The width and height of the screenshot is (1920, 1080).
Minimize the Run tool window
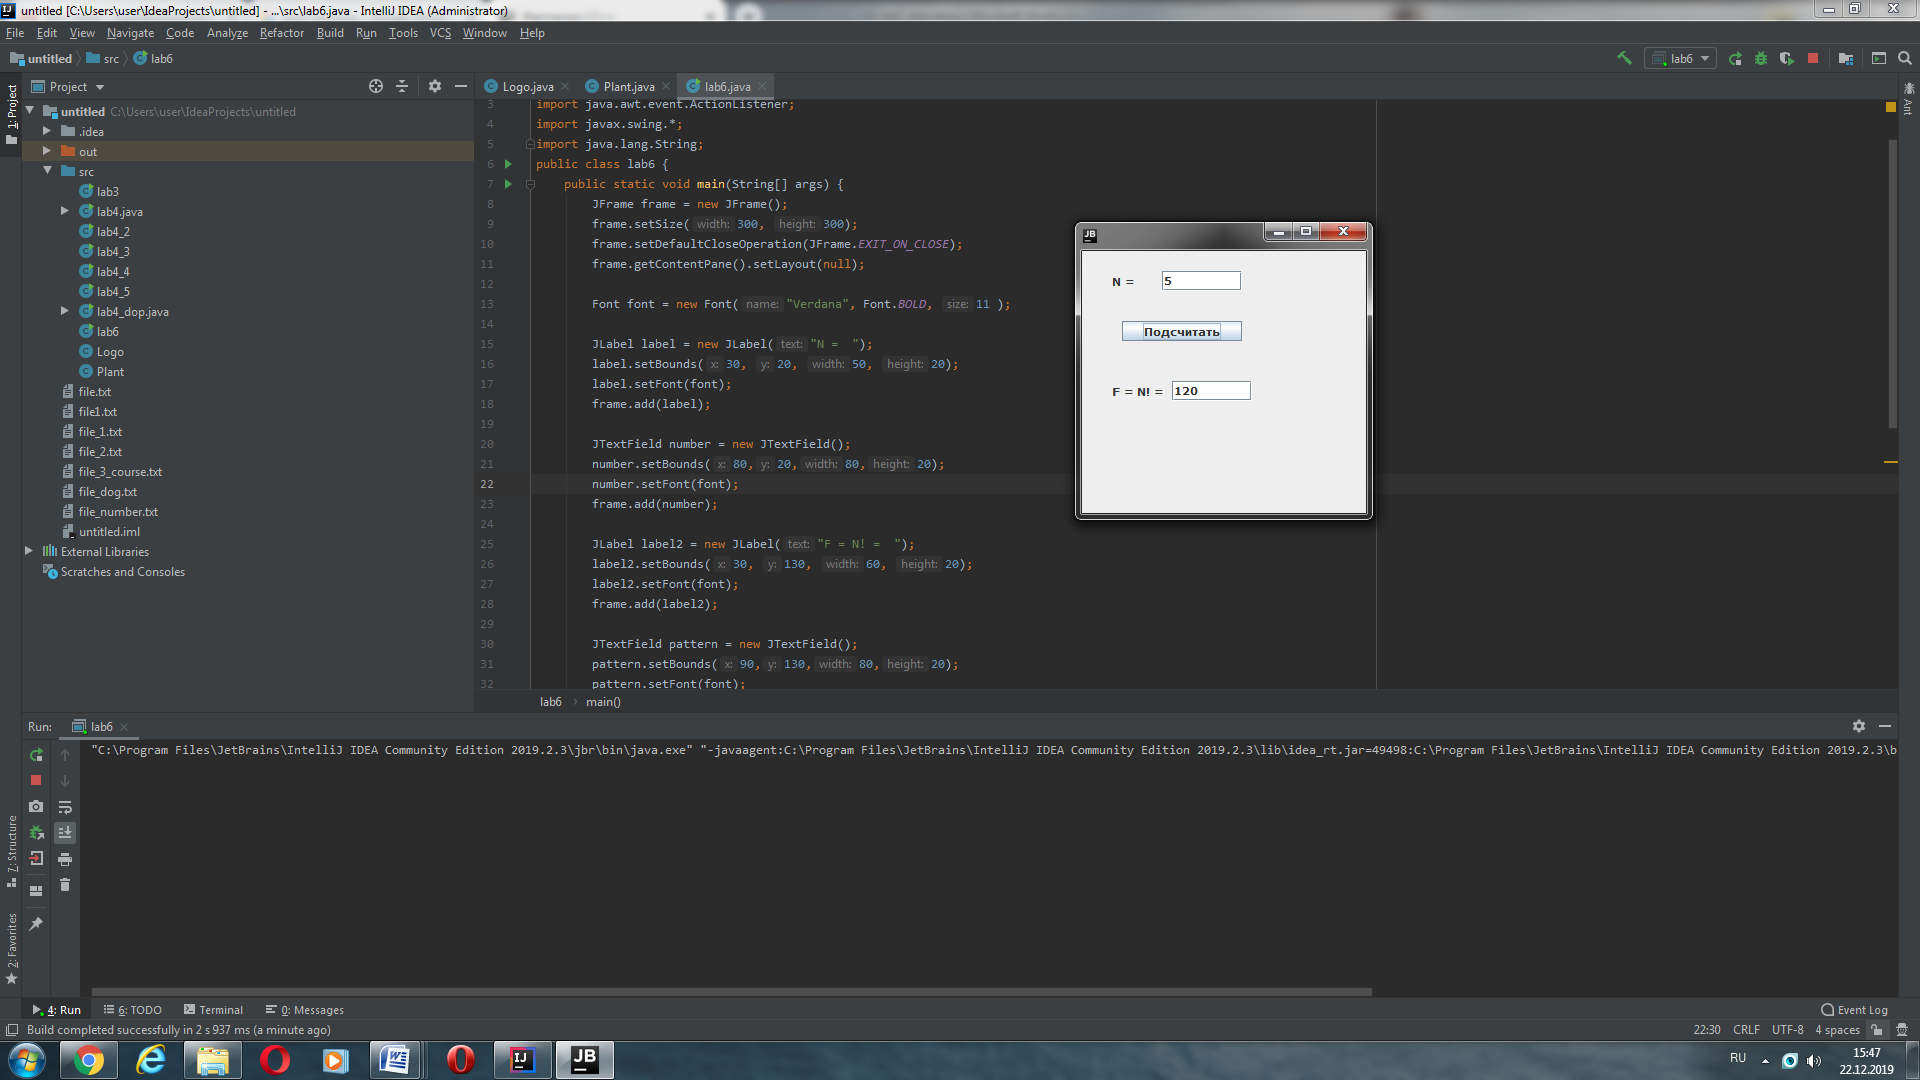(x=1885, y=726)
